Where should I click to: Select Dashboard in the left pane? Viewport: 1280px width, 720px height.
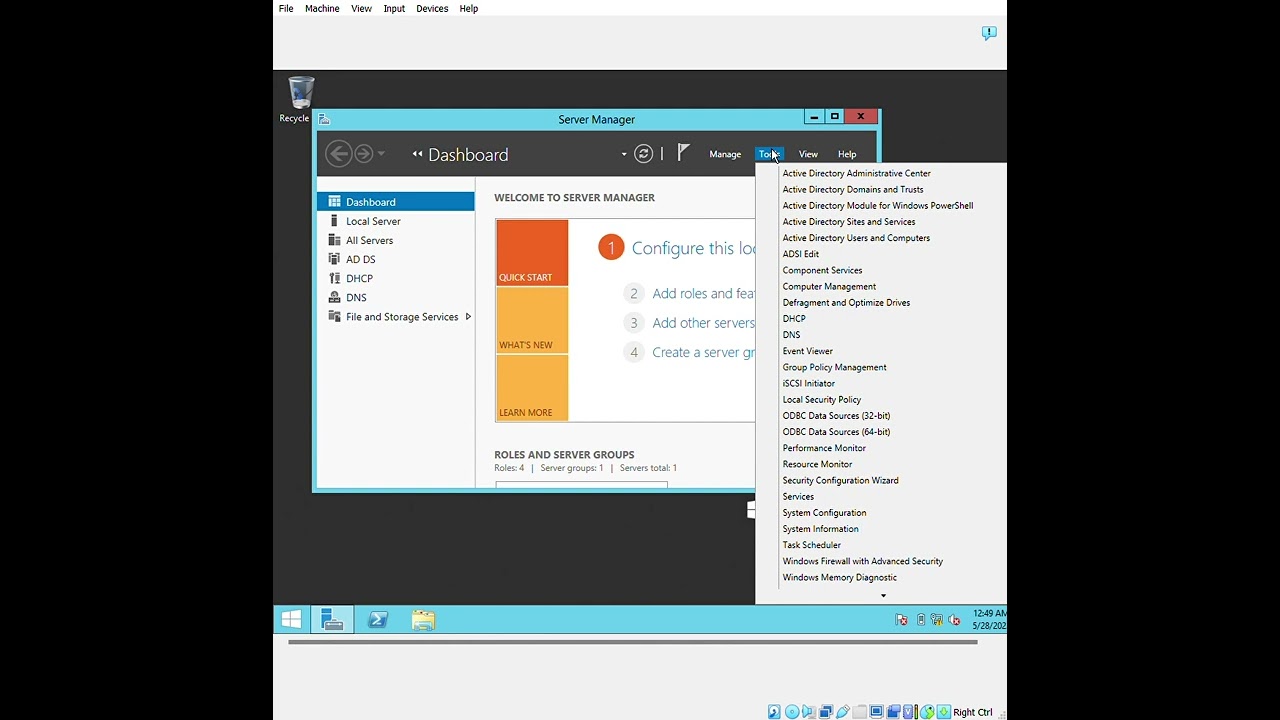click(x=395, y=202)
